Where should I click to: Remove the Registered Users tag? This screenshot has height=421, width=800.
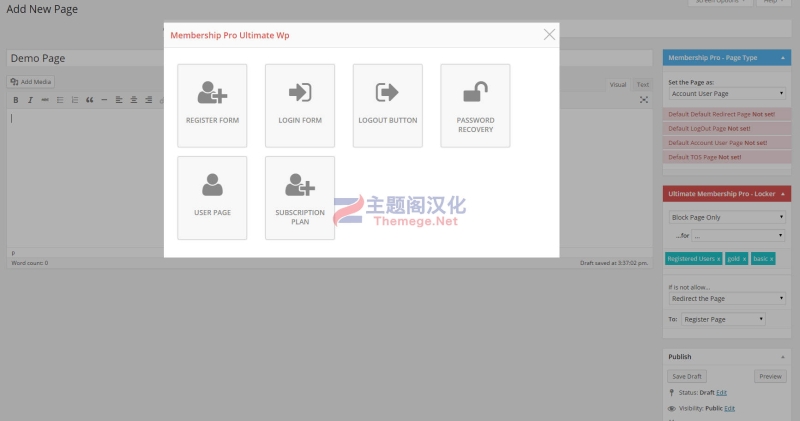pyautogui.click(x=718, y=259)
